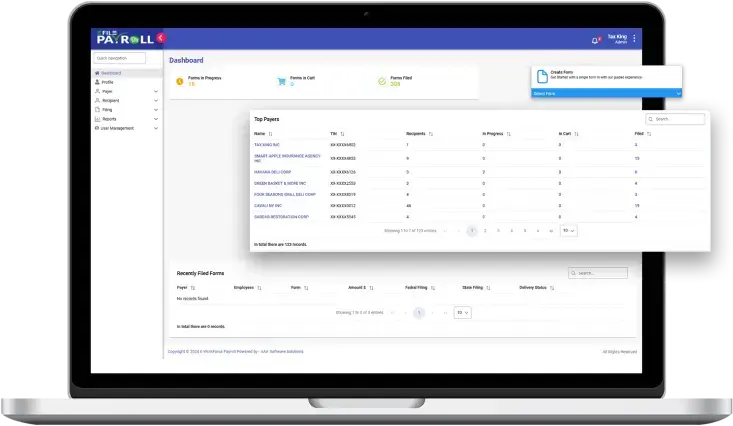Open notifications via the bell icon
Screen dimensions: 733x426
click(595, 40)
